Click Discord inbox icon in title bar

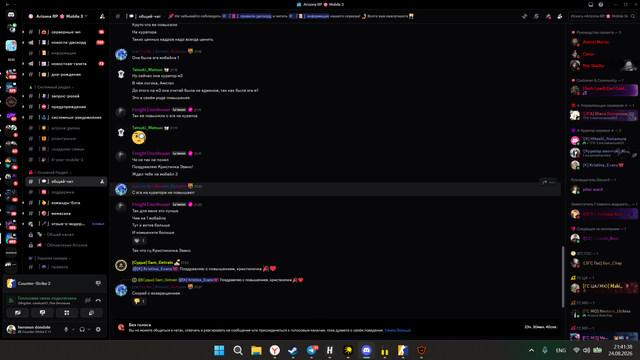click(591, 4)
